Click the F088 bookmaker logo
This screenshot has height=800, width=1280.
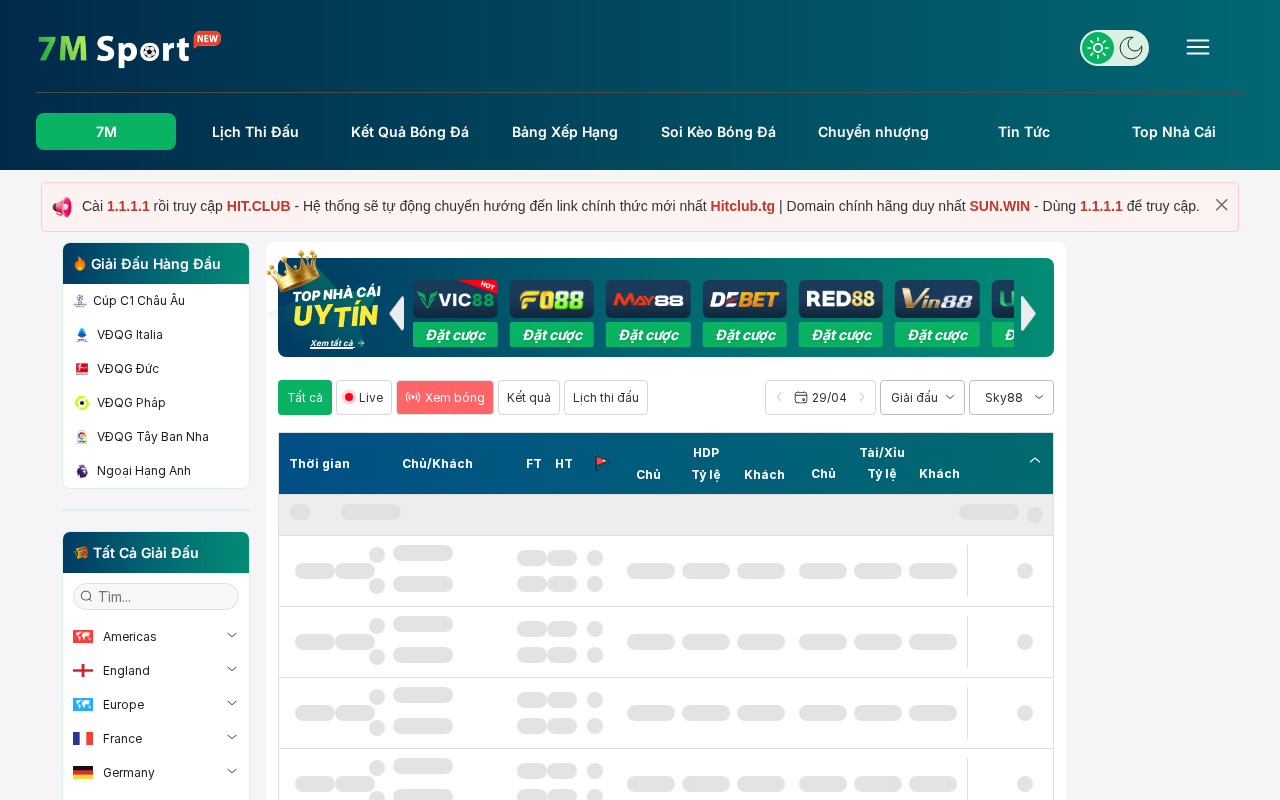point(552,299)
